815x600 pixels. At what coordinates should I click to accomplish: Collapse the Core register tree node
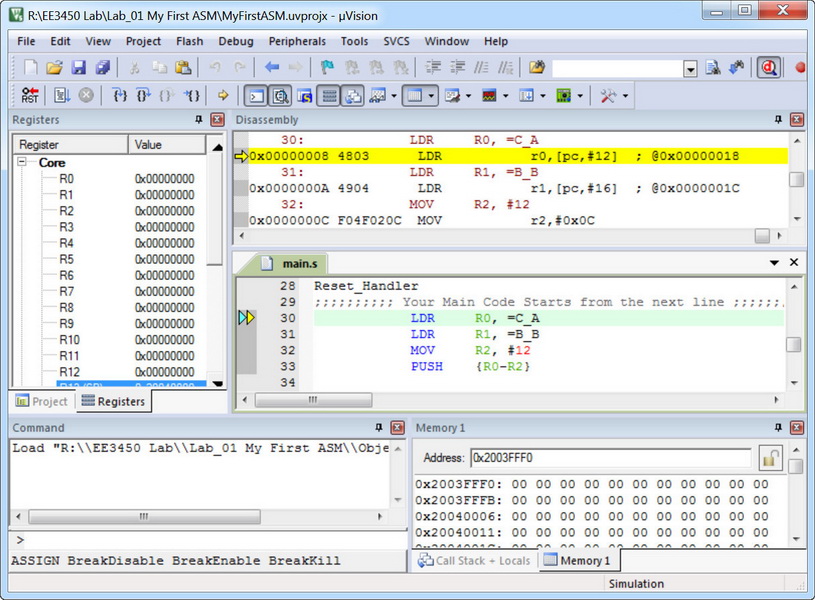click(x=24, y=162)
